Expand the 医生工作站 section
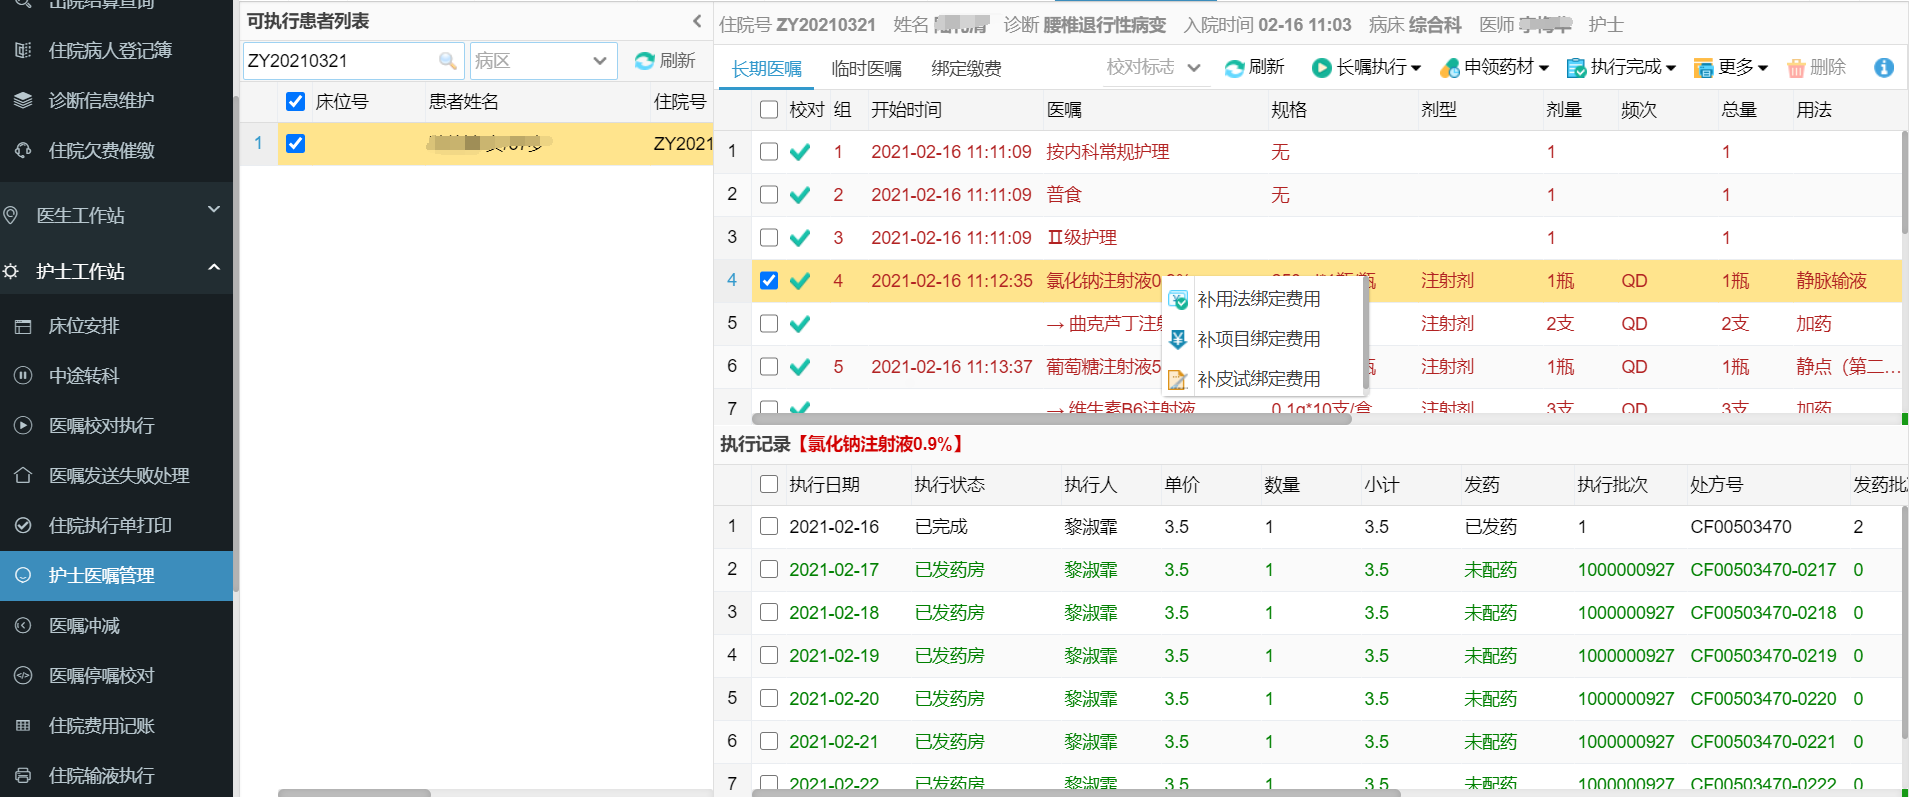Image resolution: width=1909 pixels, height=797 pixels. pos(213,210)
